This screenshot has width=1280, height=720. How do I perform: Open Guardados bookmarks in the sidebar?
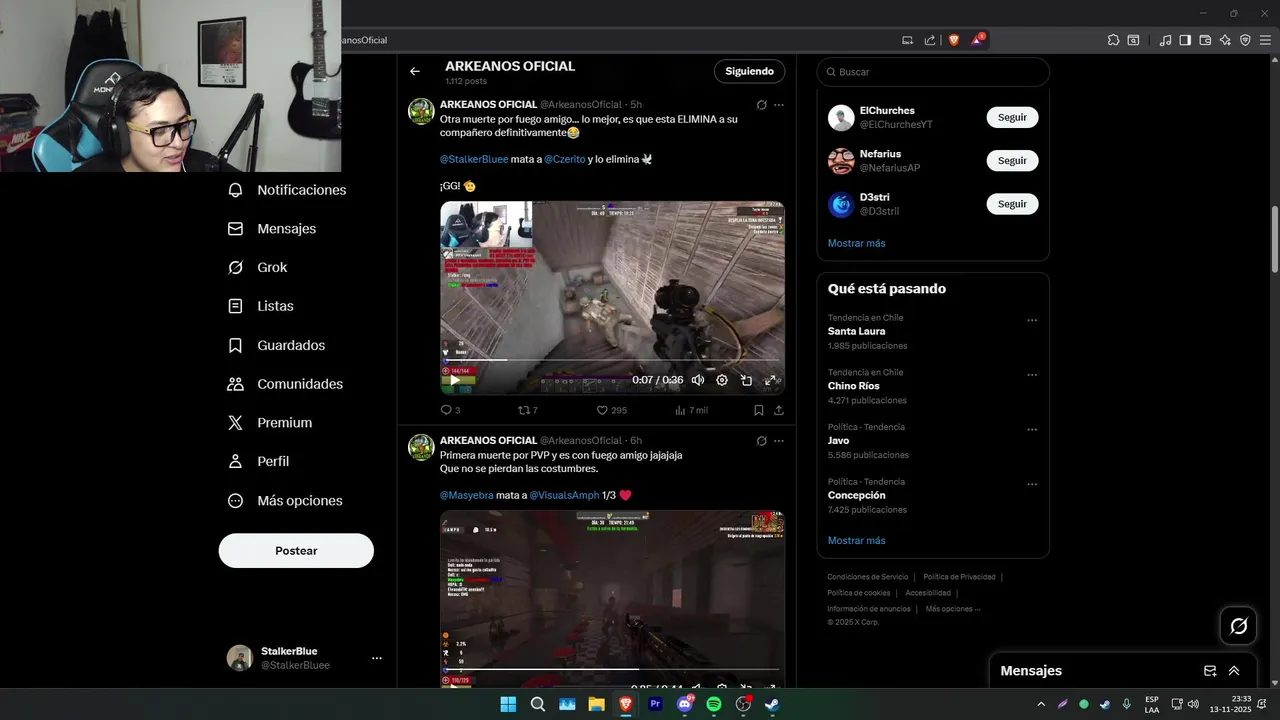coord(276,345)
